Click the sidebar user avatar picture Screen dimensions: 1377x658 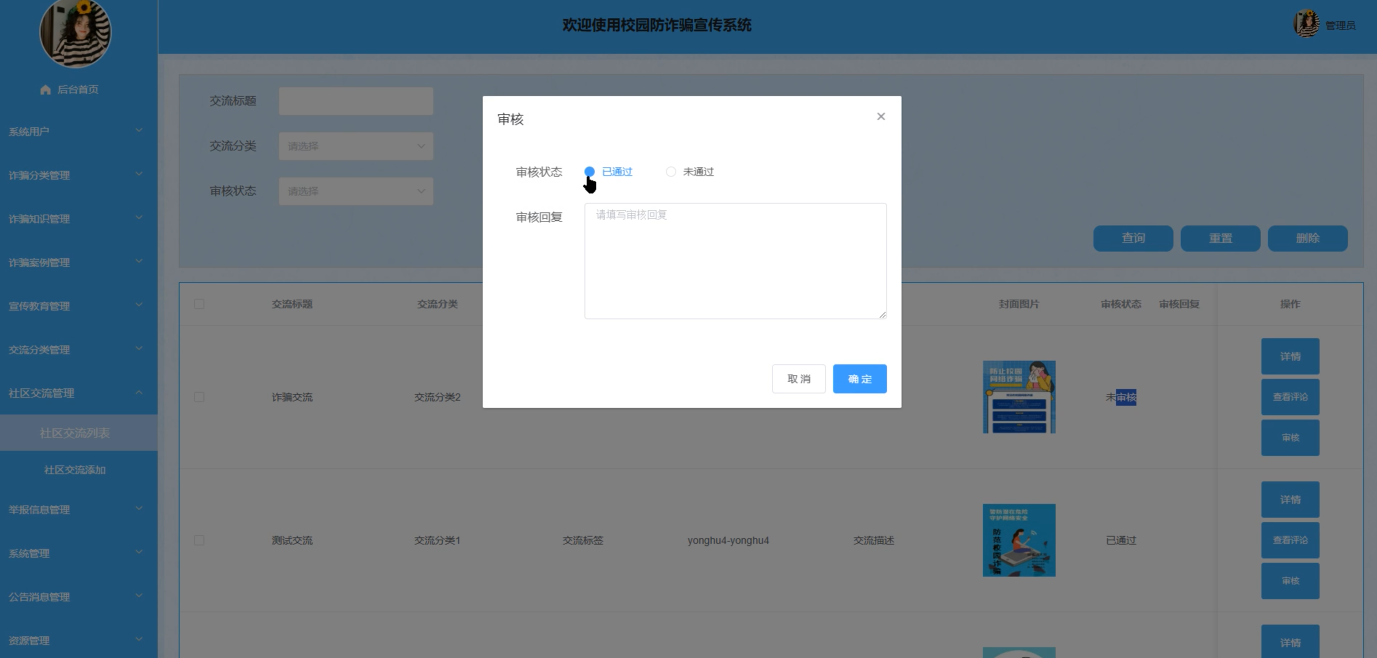[x=75, y=32]
